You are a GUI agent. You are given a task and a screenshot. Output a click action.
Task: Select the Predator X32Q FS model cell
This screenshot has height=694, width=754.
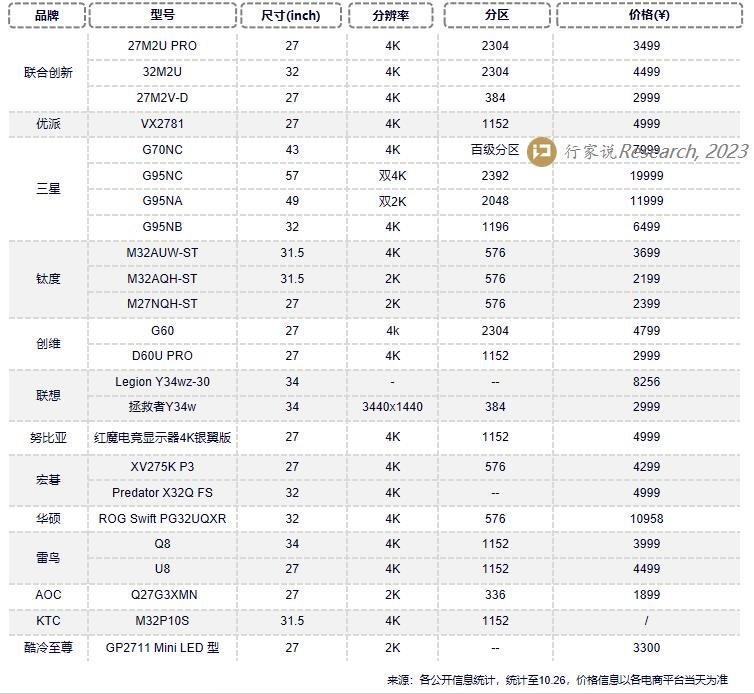click(163, 493)
